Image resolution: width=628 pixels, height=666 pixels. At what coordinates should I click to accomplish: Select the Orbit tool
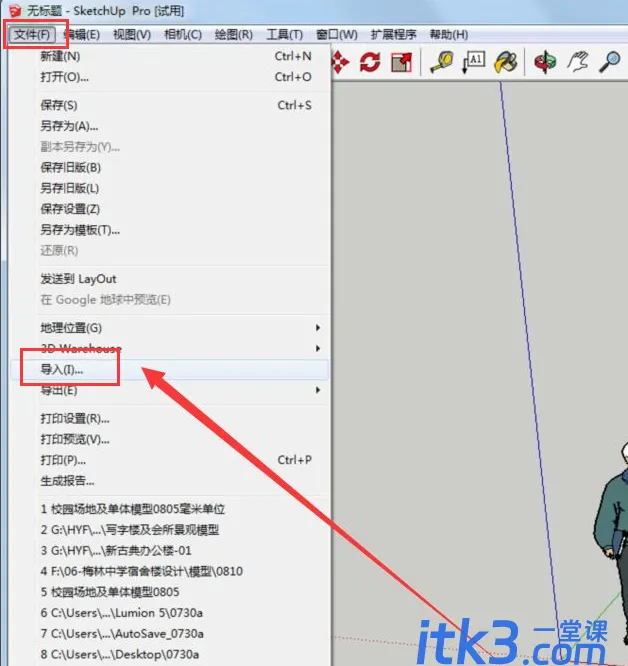[545, 63]
